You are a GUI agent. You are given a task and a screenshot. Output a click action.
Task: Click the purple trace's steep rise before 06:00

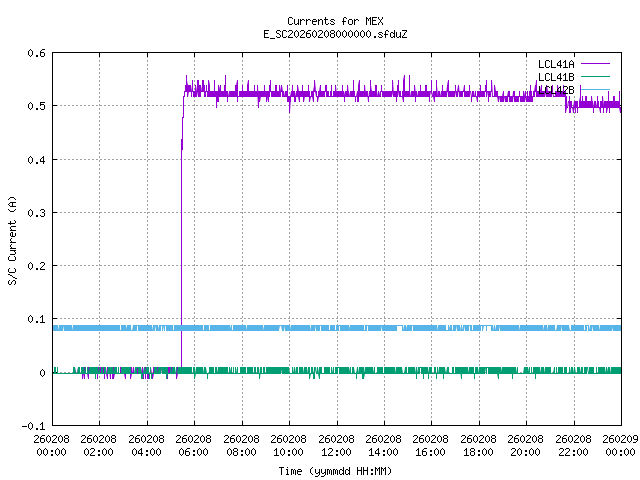[x=181, y=250]
